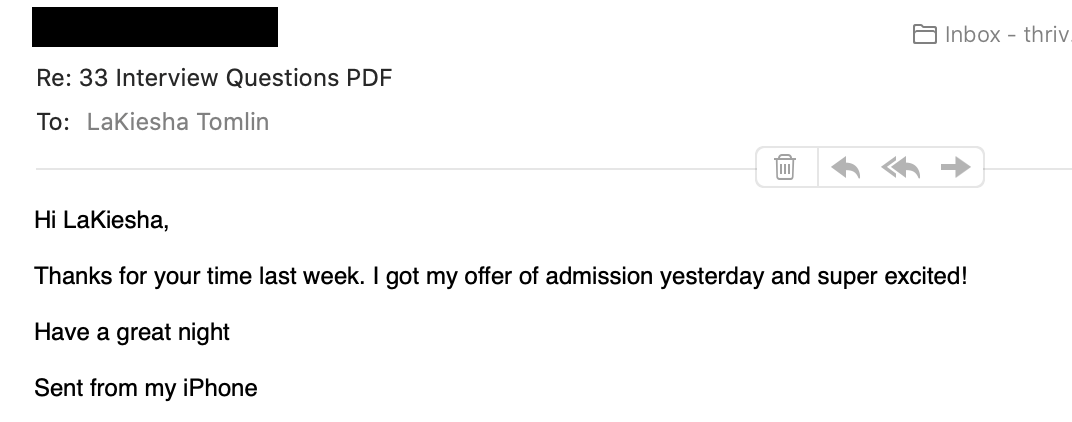Delete this email with the trash icon
Viewport: 1072px width, 422px height.
click(785, 167)
